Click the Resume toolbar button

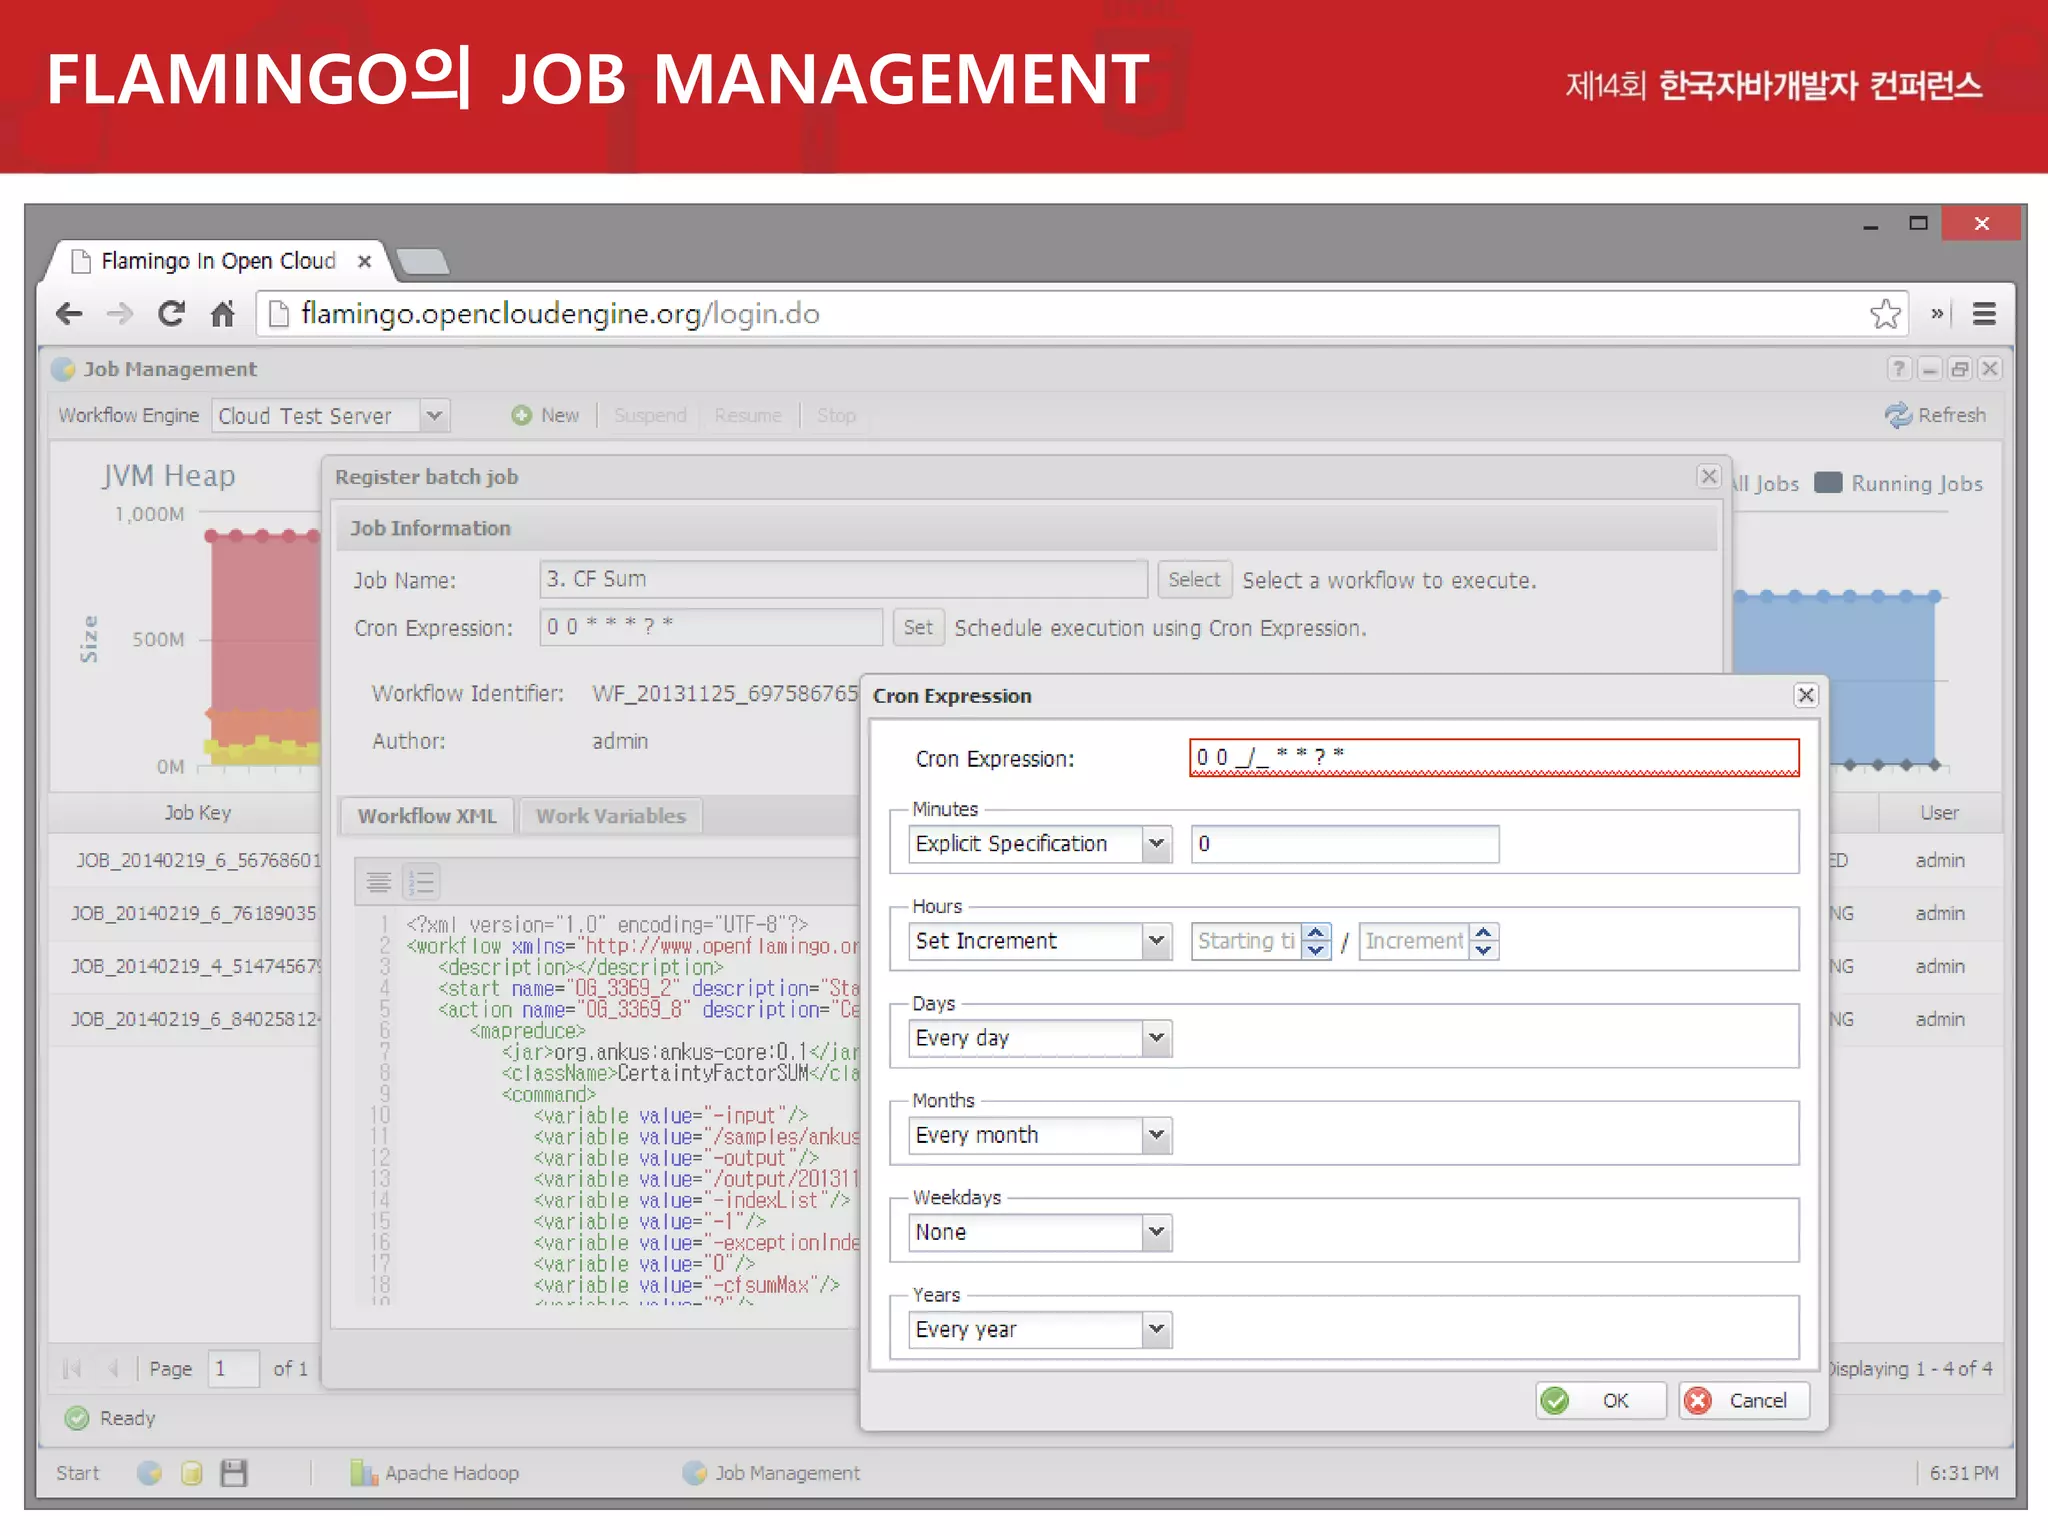(748, 415)
